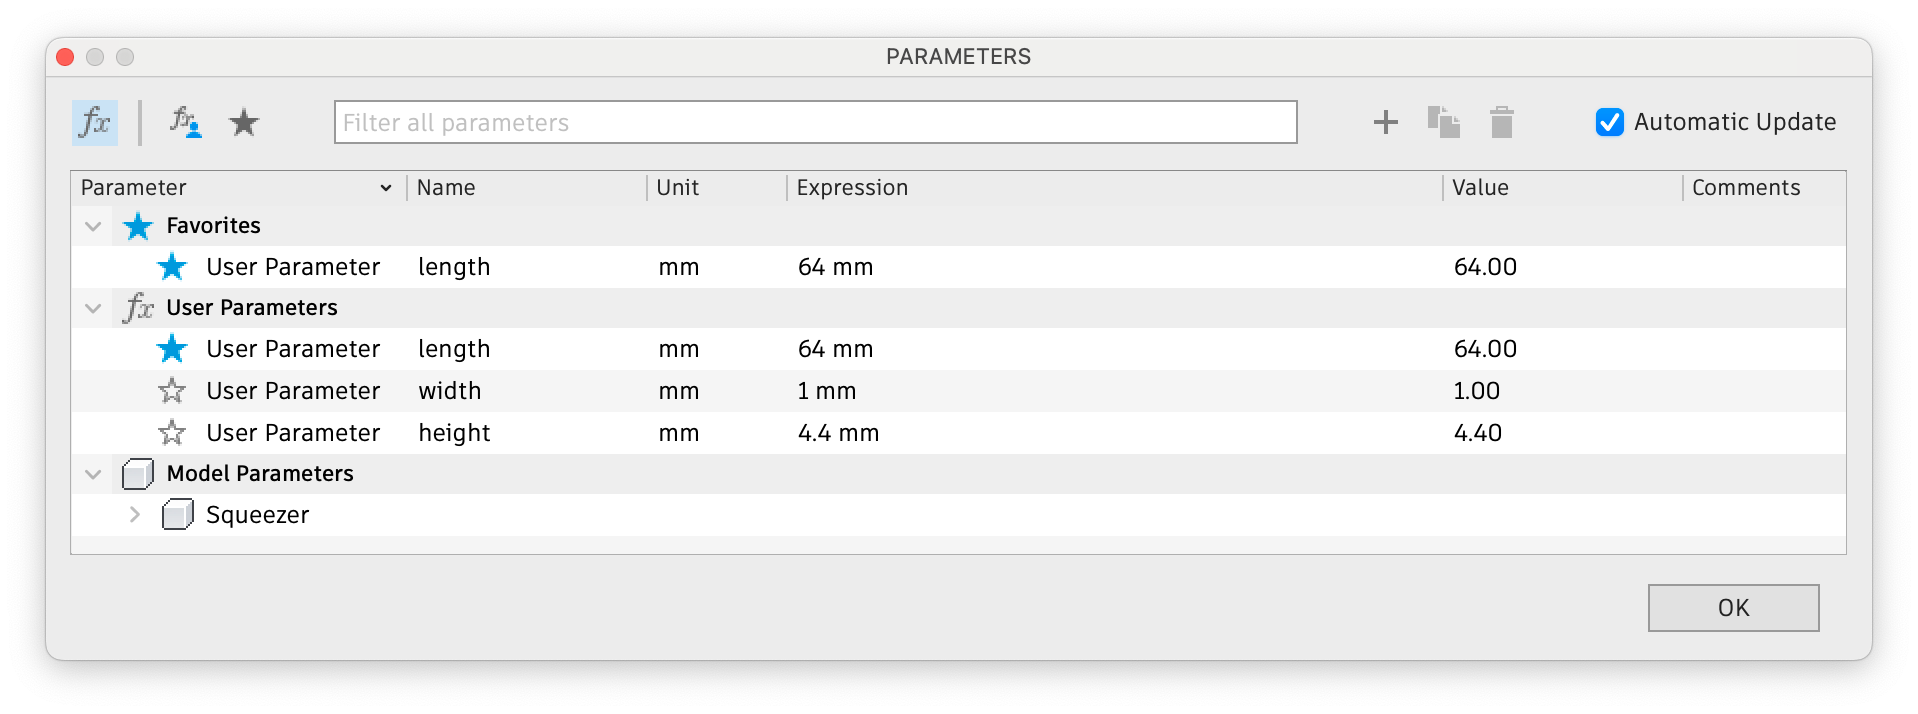Click the Filter all parameters field
Viewport: 1918px width, 714px height.
(x=815, y=122)
